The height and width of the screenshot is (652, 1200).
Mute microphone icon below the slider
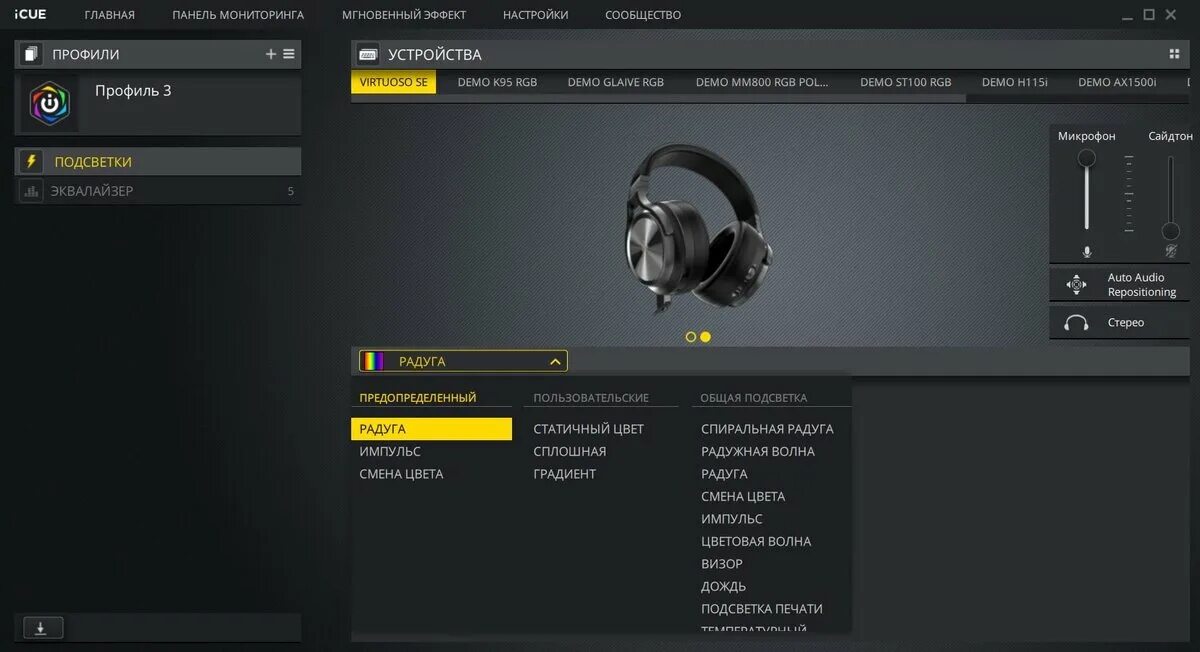click(1087, 251)
